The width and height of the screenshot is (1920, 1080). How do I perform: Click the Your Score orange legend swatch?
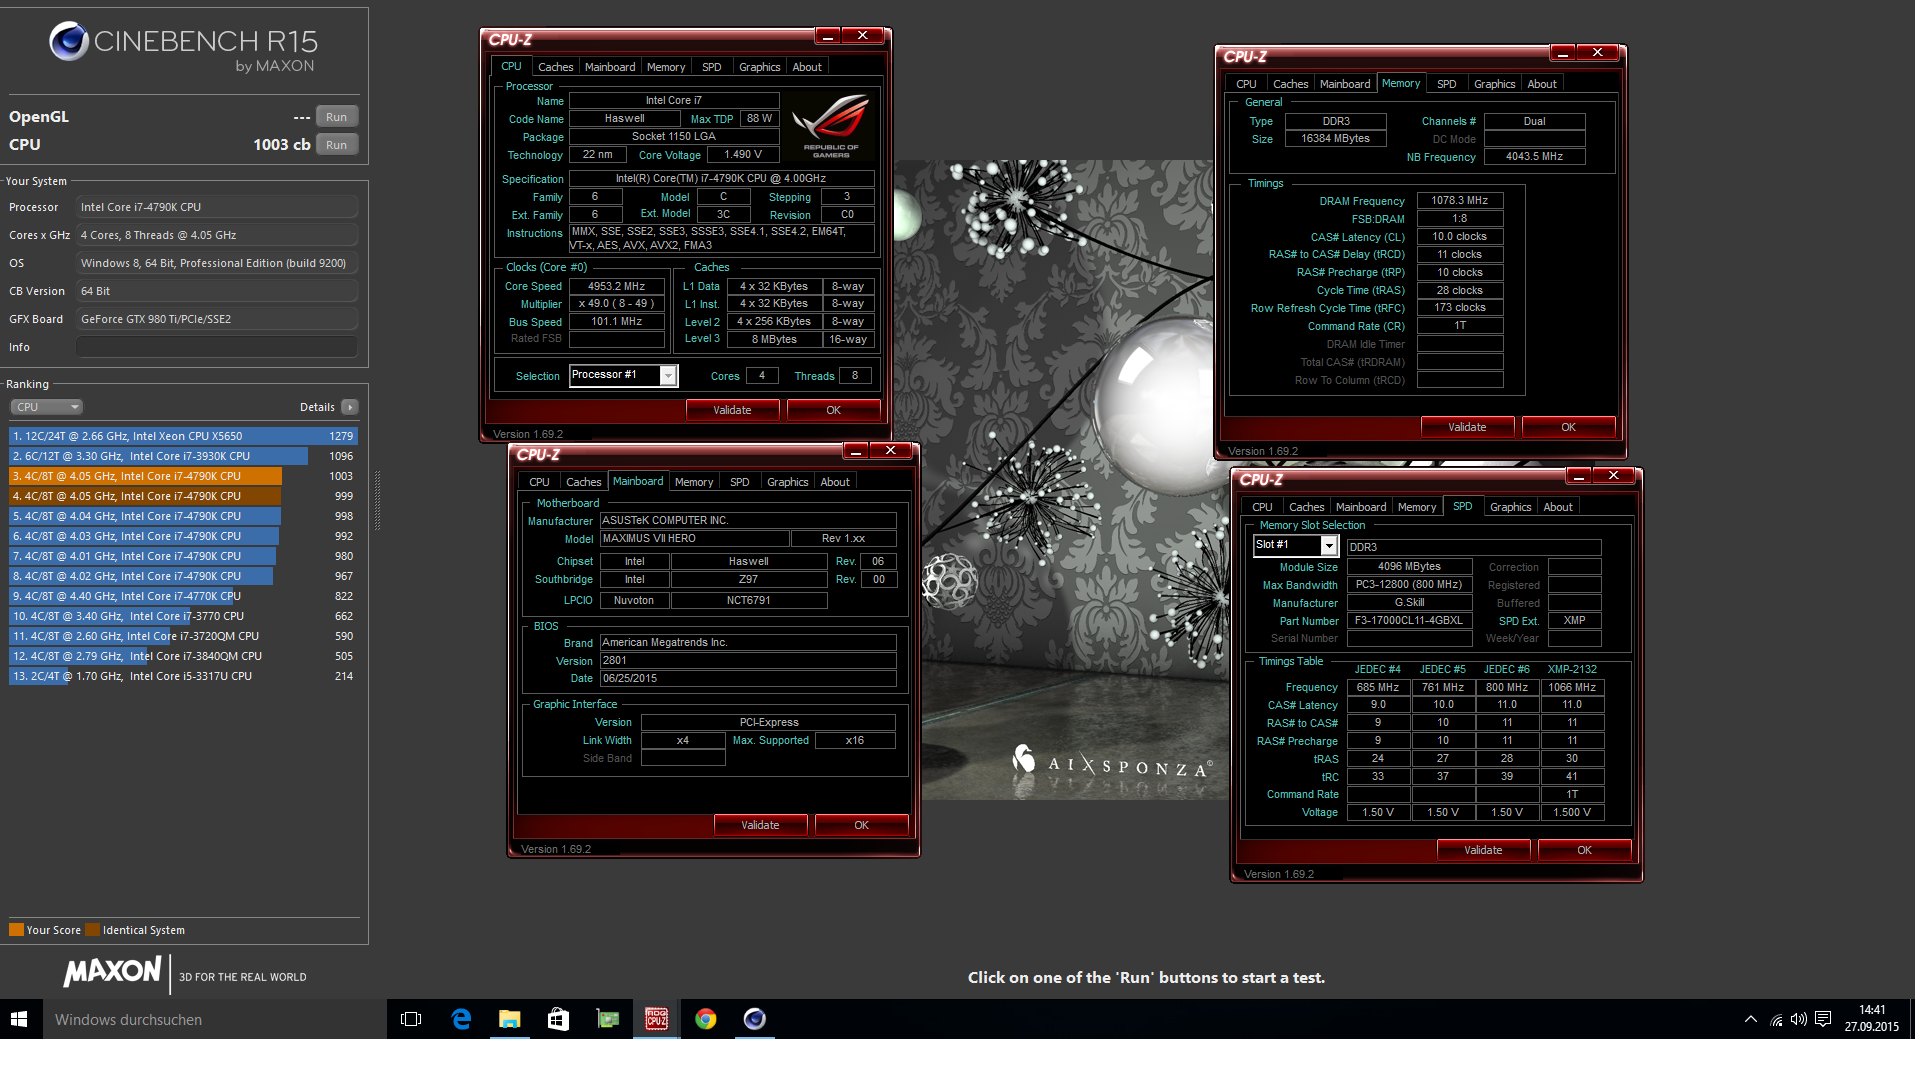16,930
